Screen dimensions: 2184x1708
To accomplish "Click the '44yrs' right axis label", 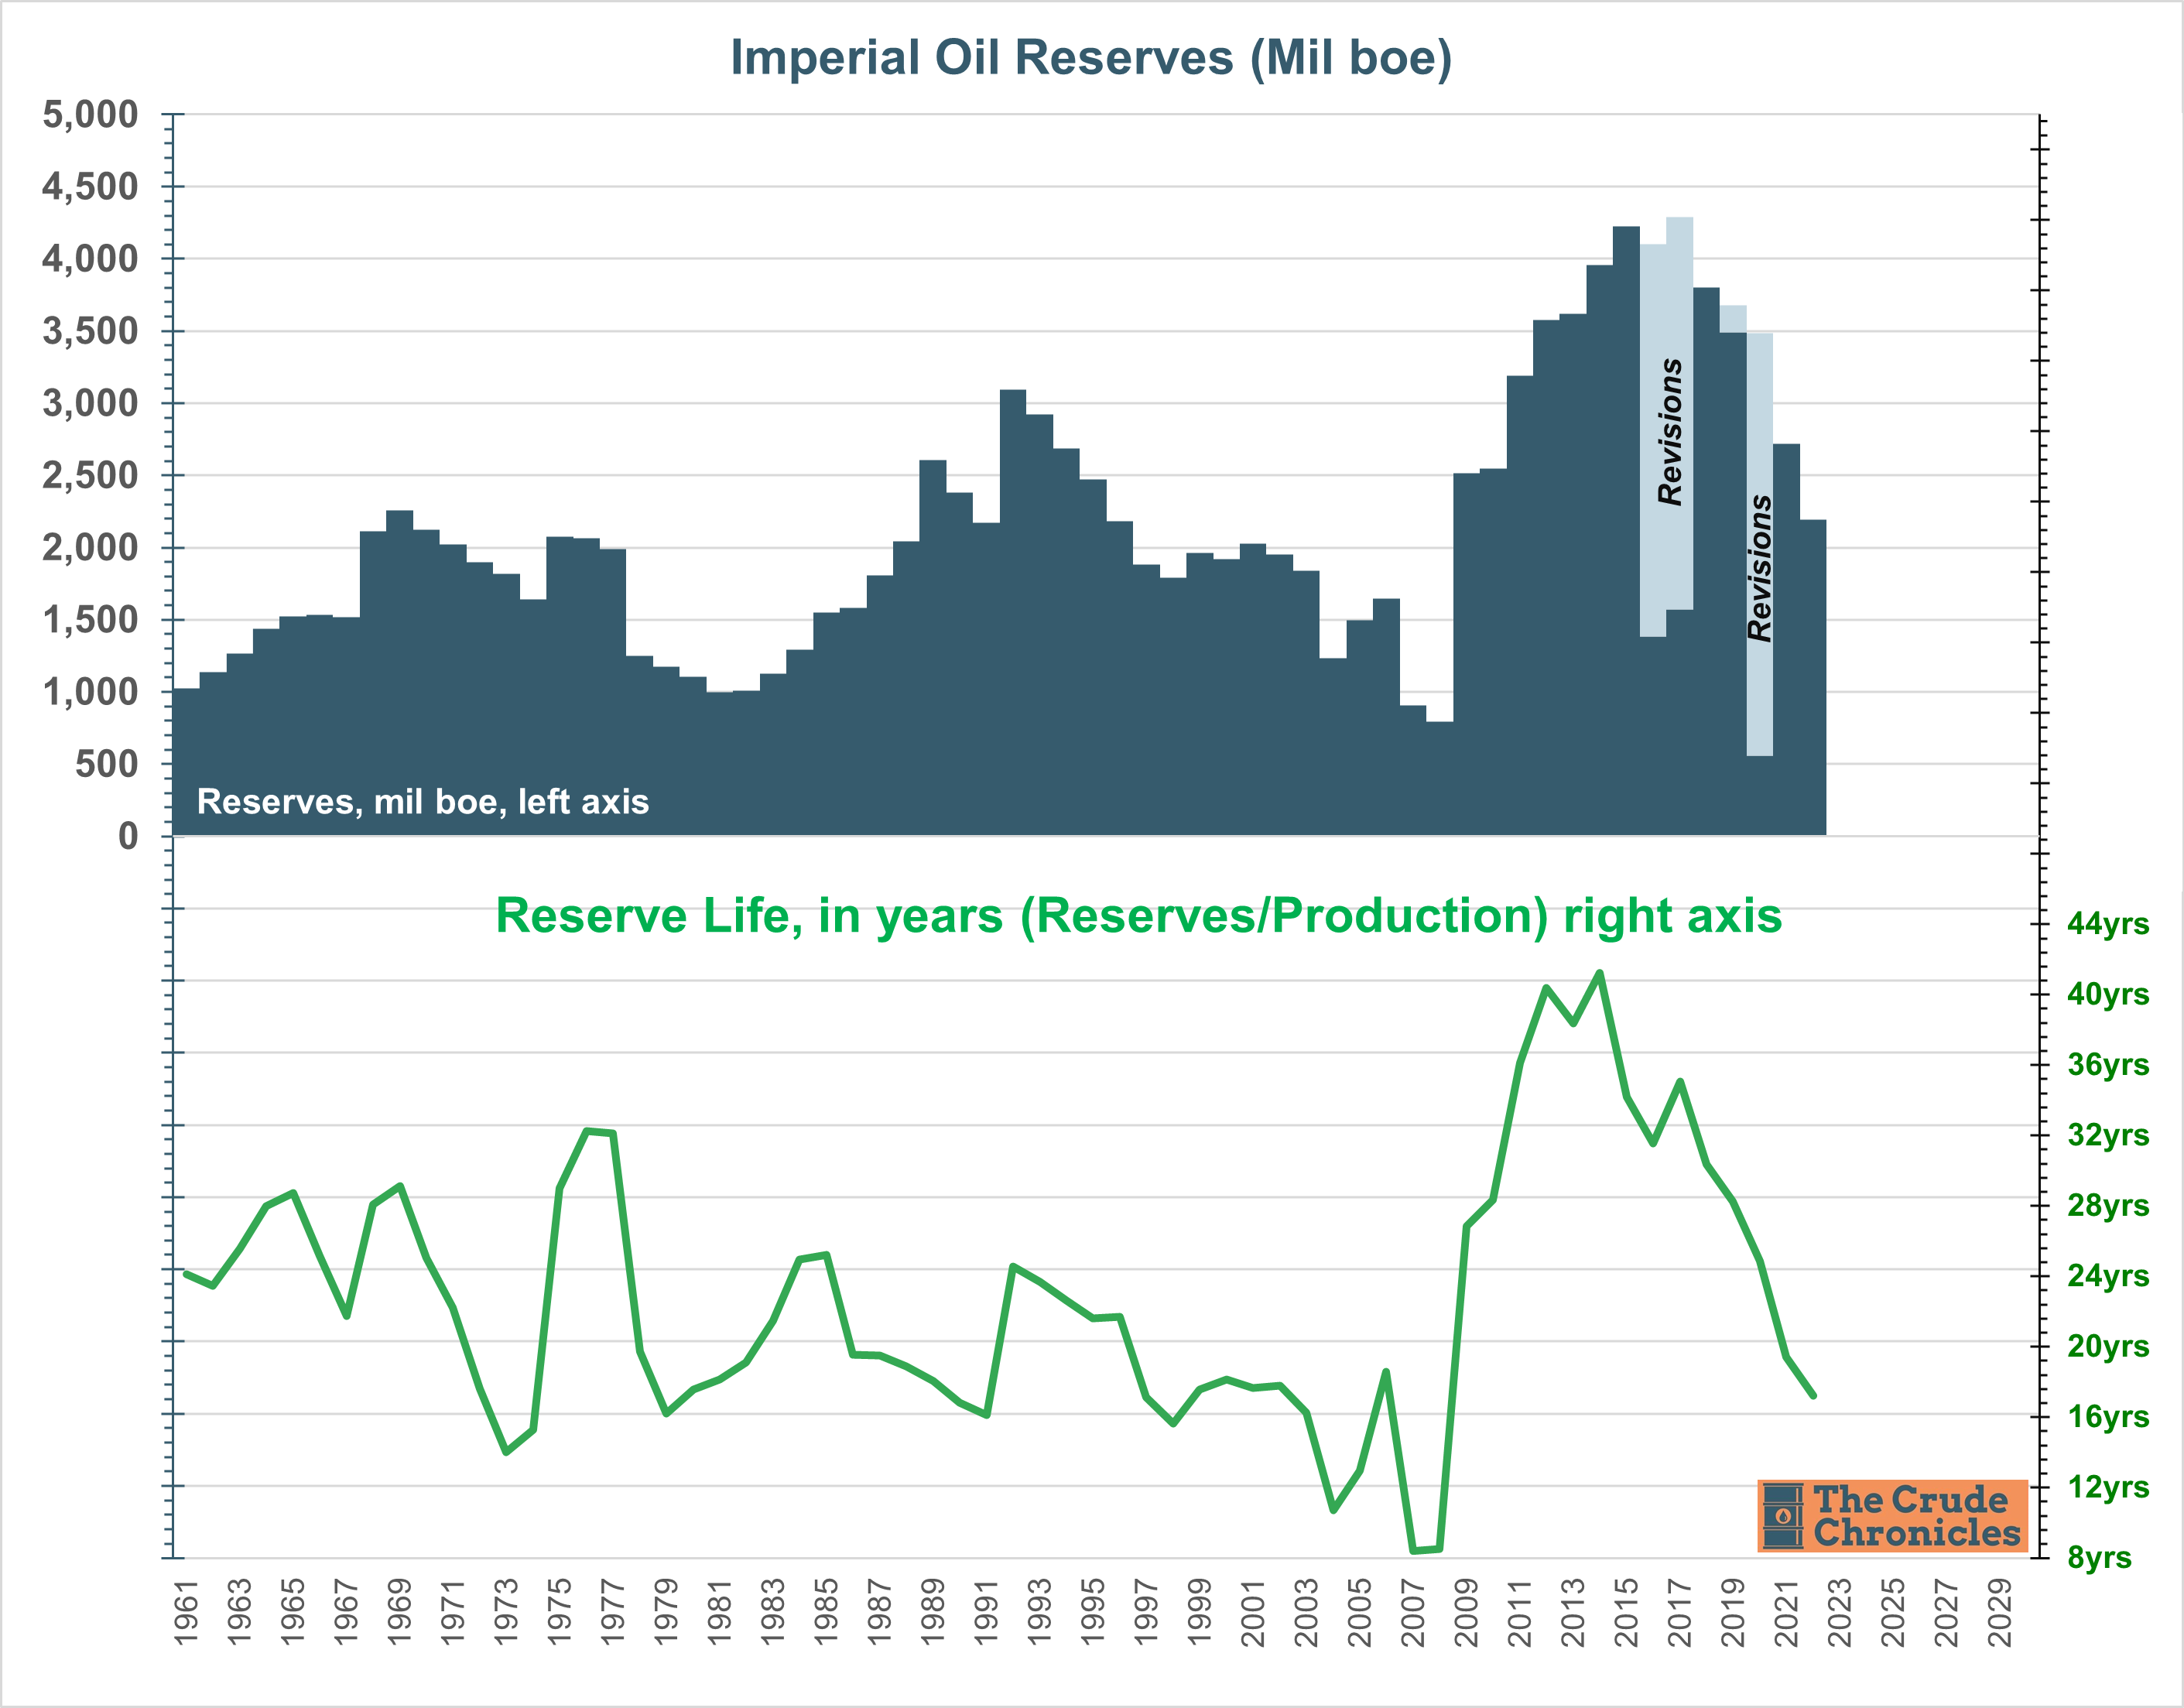I will click(x=2108, y=923).
